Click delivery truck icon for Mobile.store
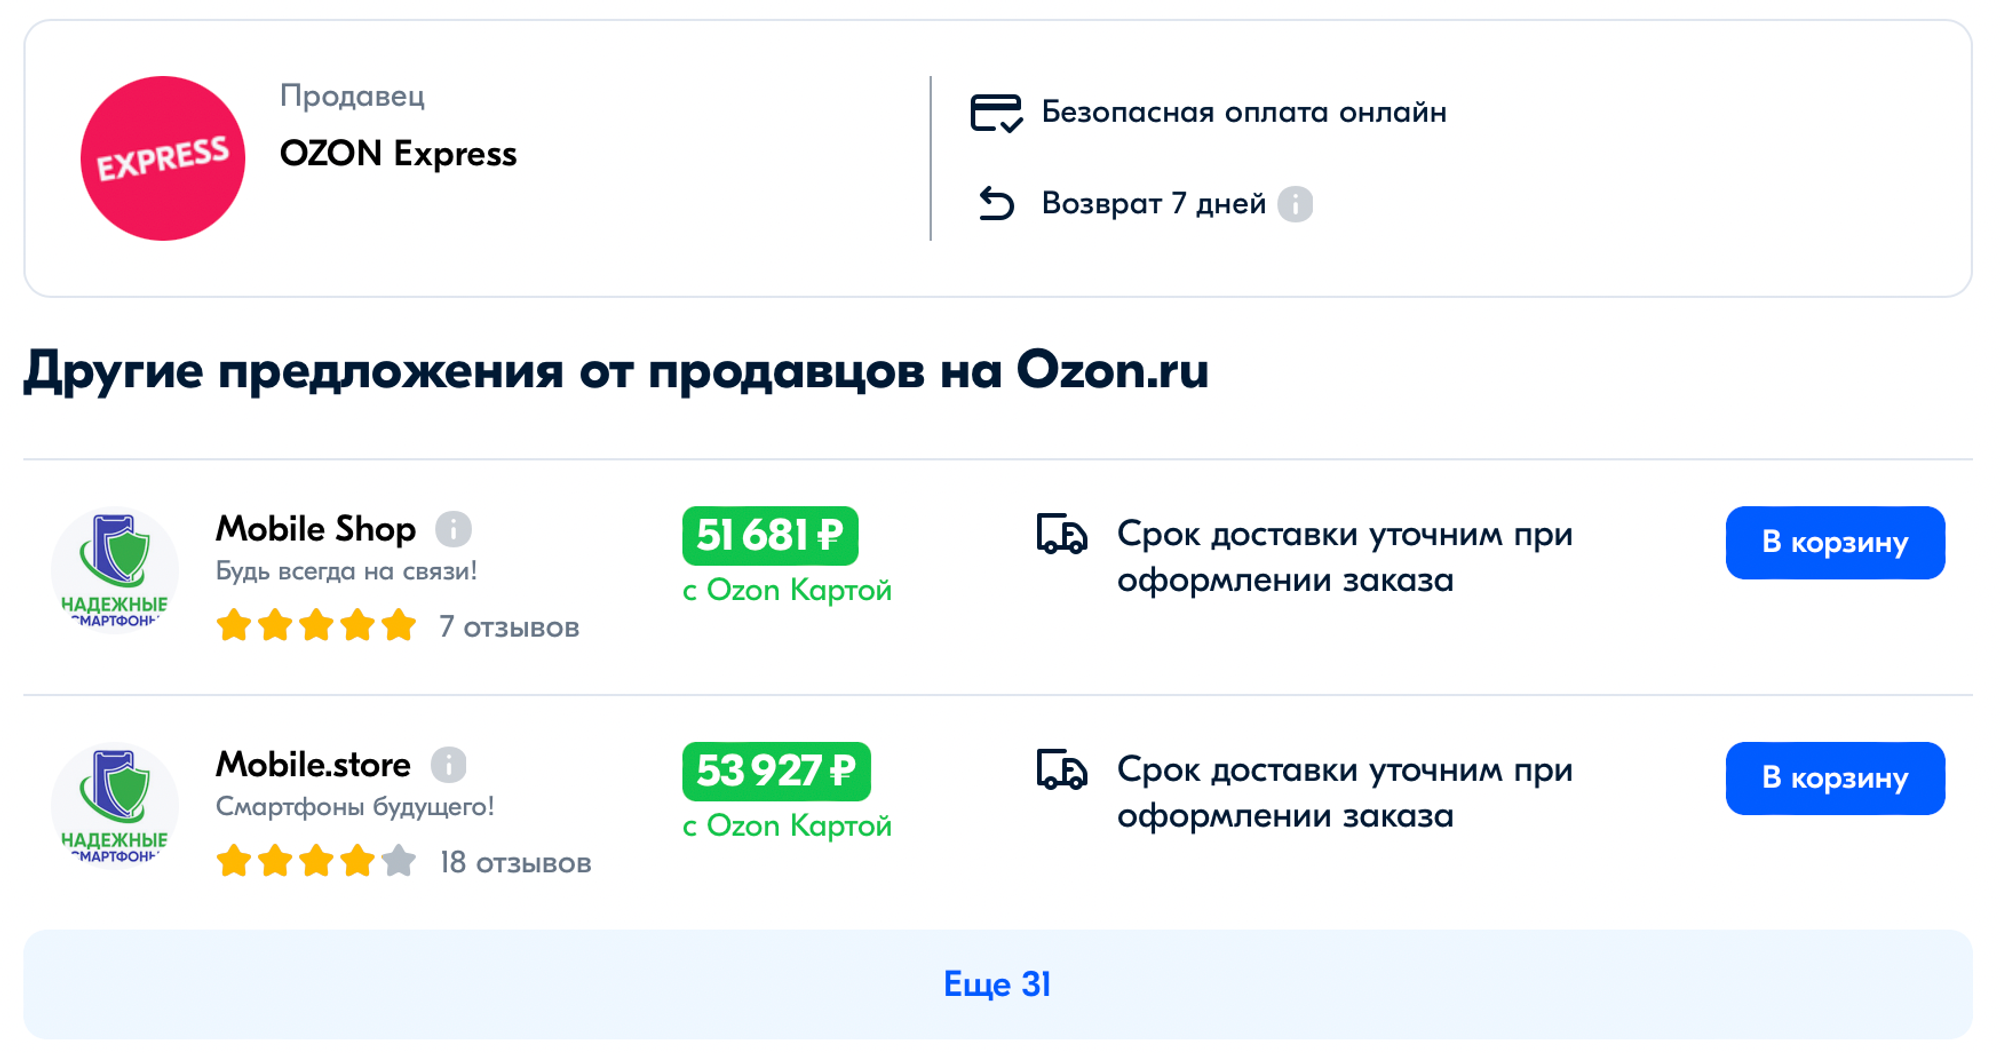The height and width of the screenshot is (1053, 2000). click(1061, 770)
